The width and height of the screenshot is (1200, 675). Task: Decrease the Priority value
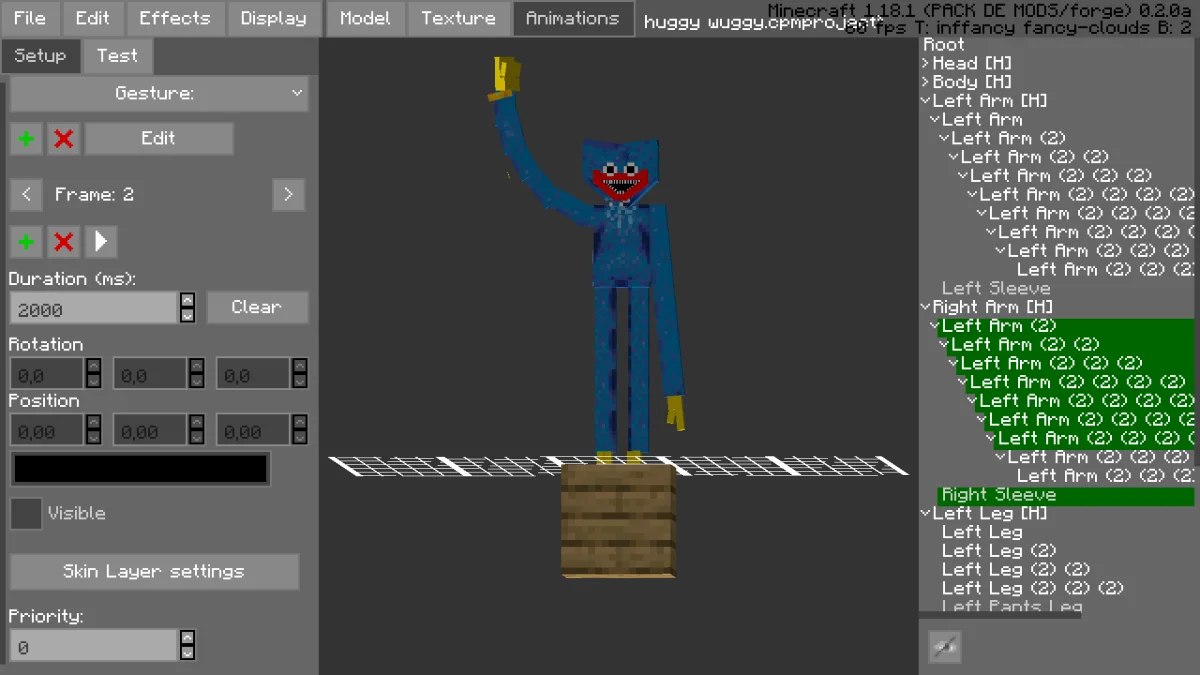[x=188, y=653]
